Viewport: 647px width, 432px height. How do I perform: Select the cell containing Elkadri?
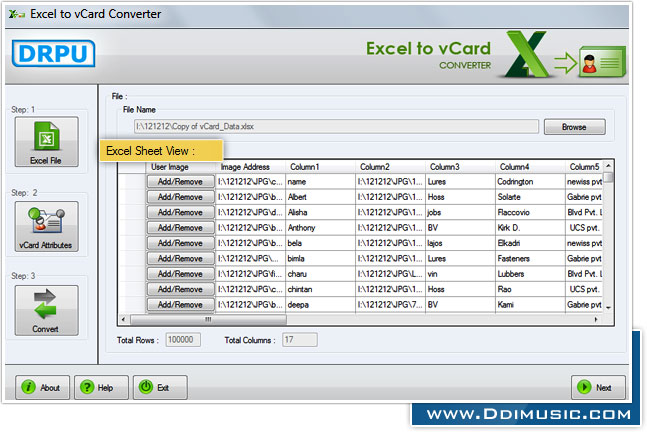[530, 243]
